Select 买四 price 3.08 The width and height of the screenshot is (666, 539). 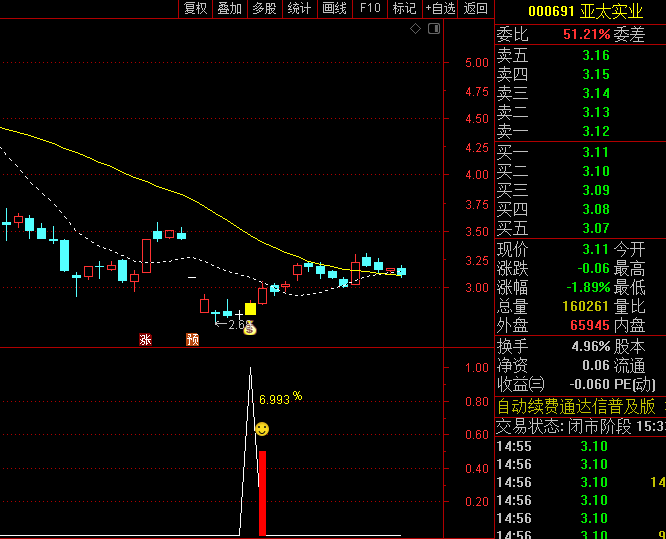click(596, 209)
